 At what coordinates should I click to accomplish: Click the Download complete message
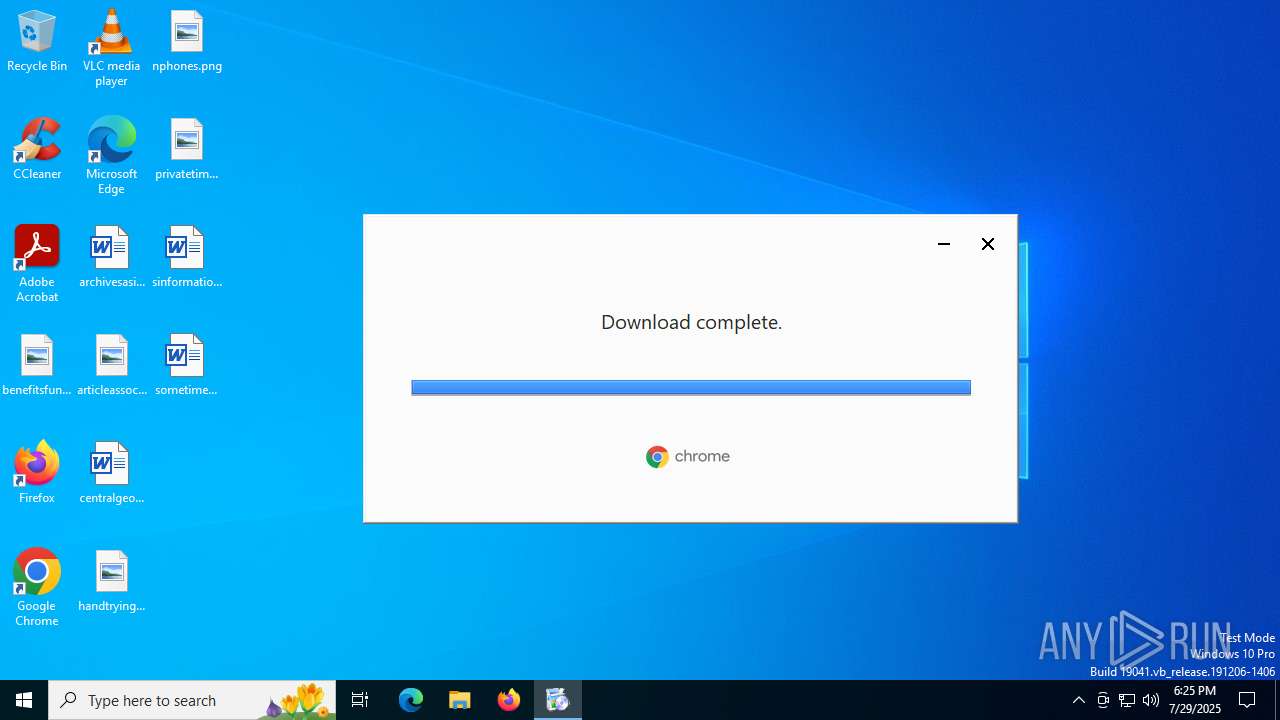[691, 322]
